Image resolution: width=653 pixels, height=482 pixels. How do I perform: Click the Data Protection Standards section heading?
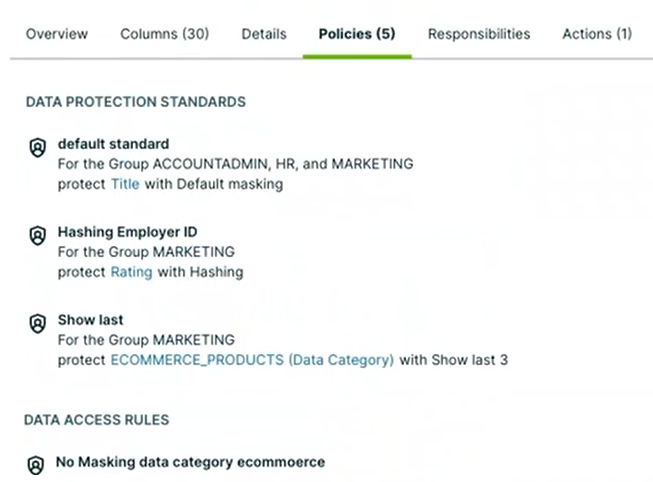pos(135,102)
